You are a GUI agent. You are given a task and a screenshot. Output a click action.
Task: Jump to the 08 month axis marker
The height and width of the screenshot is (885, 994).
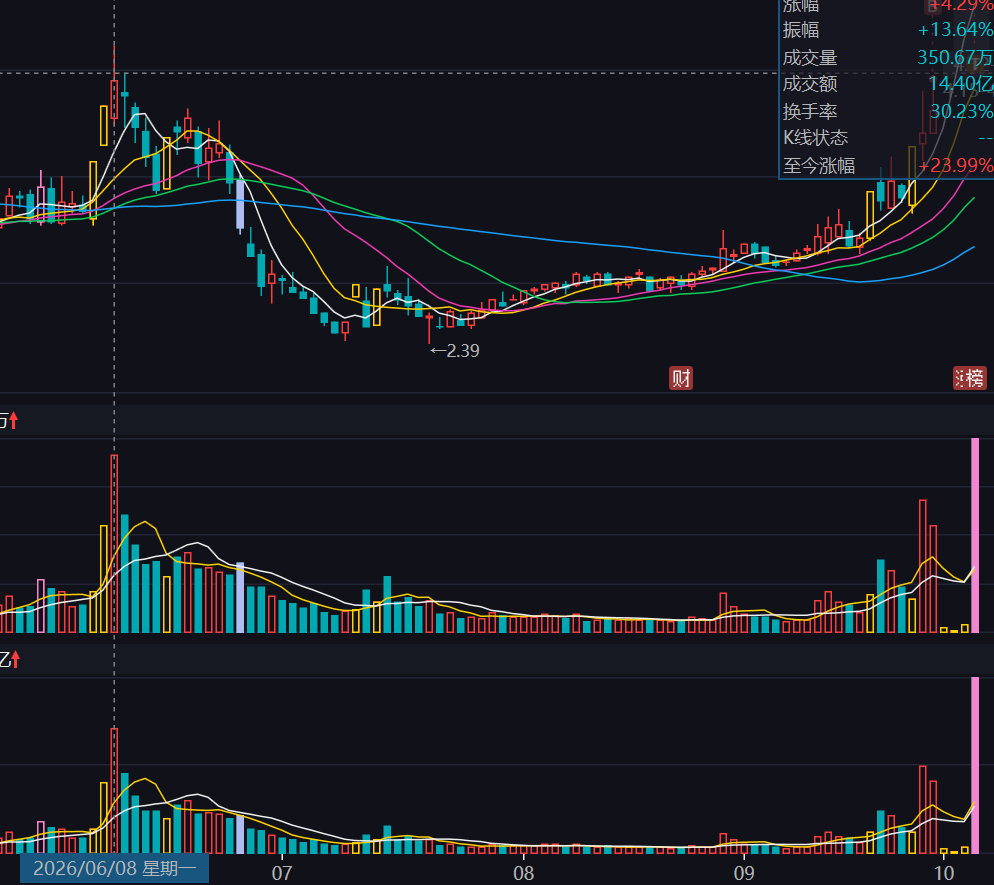(x=523, y=873)
